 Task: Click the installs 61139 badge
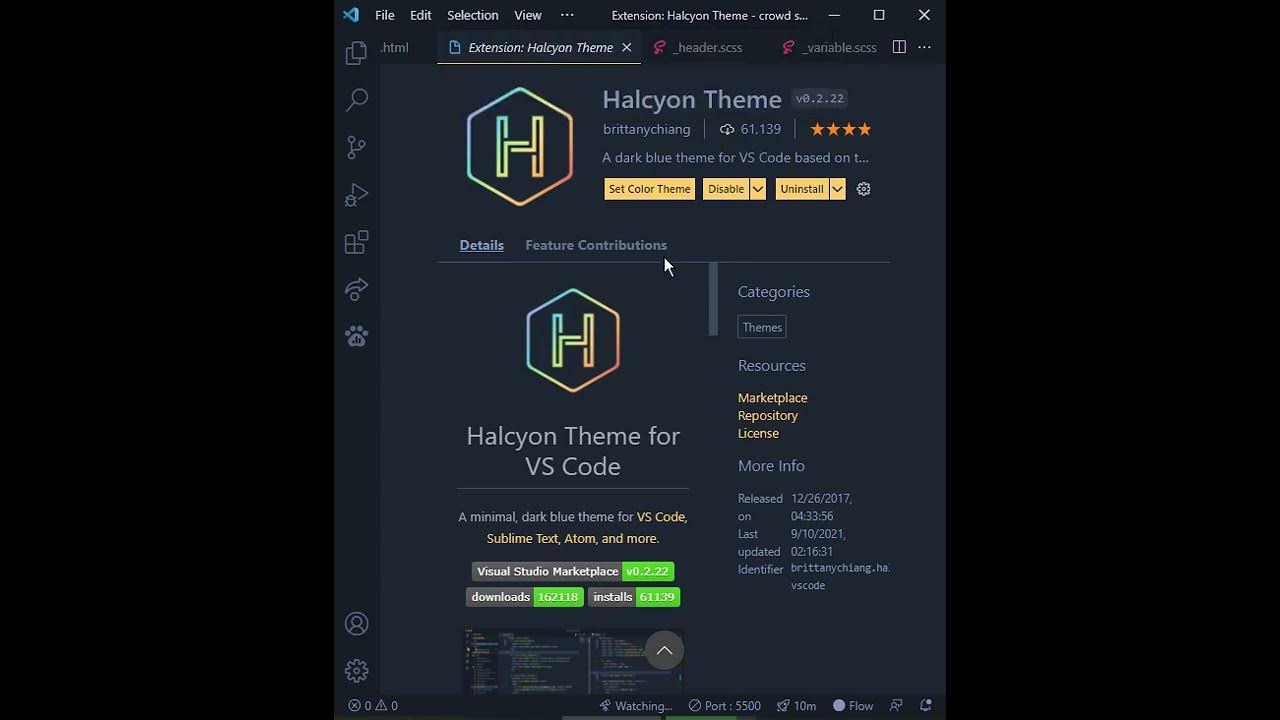tap(634, 597)
